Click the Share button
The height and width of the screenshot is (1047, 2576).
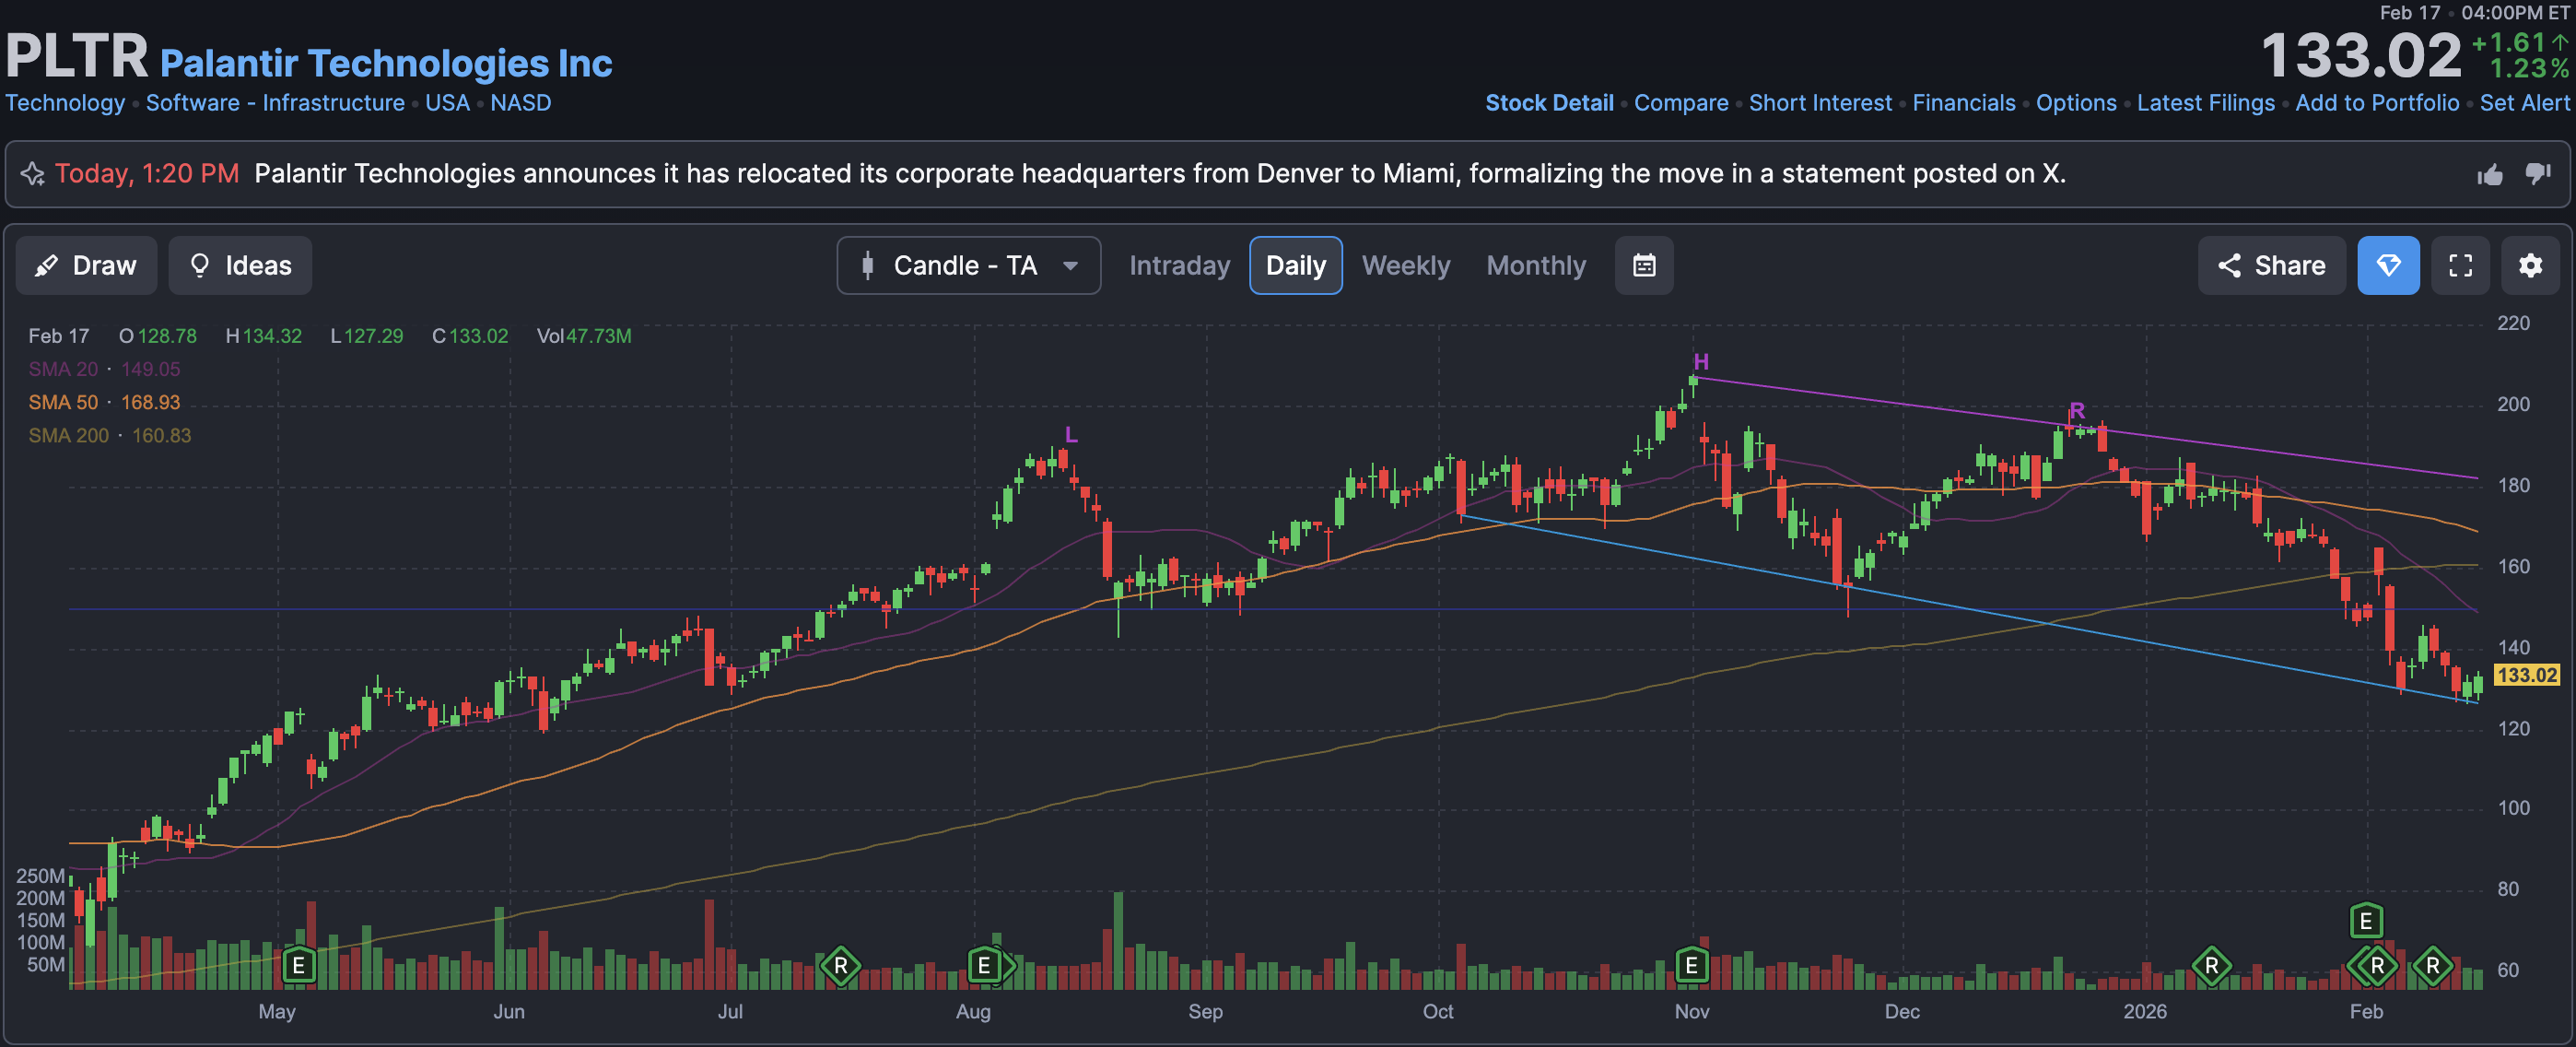coord(2270,265)
